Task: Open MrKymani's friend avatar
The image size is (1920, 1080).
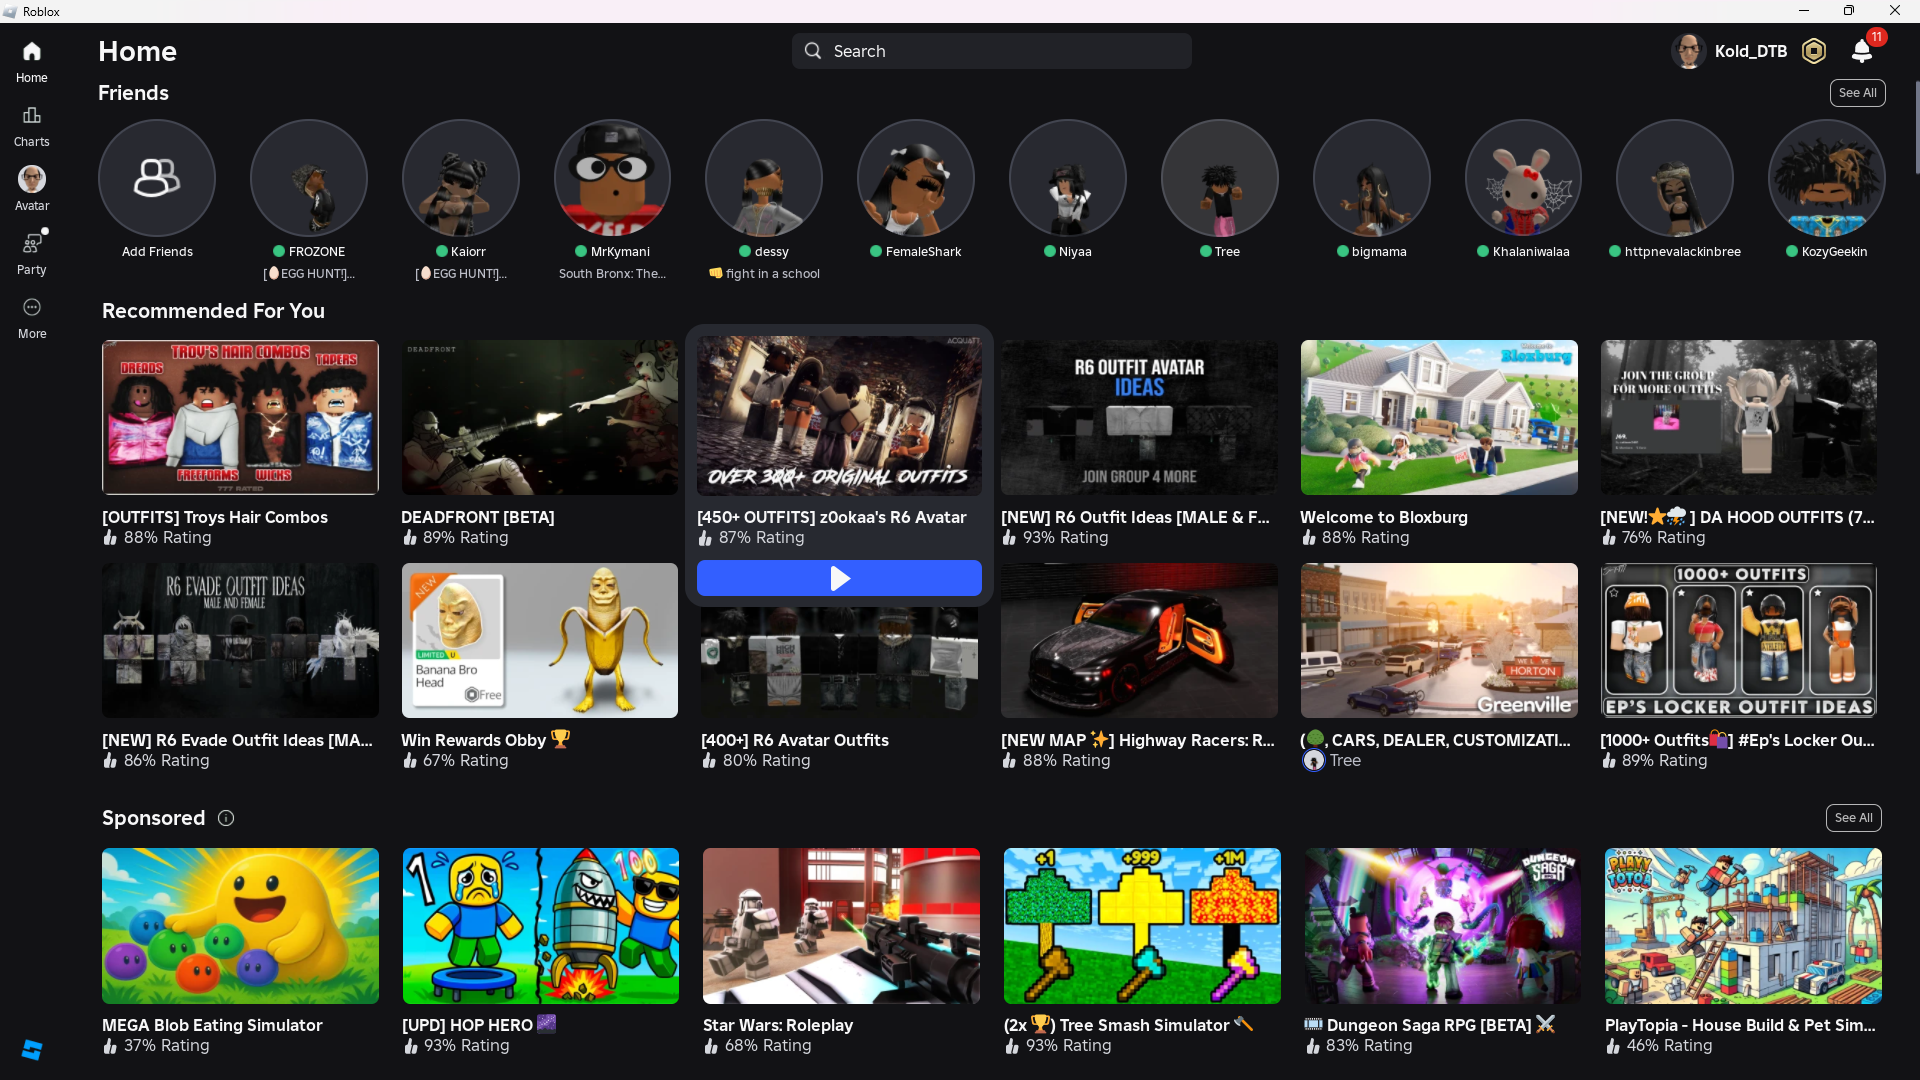Action: 612,178
